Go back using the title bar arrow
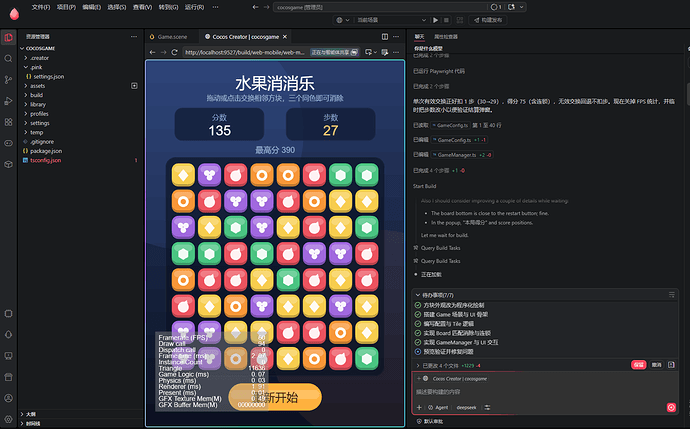The image size is (690, 429). click(x=255, y=7)
